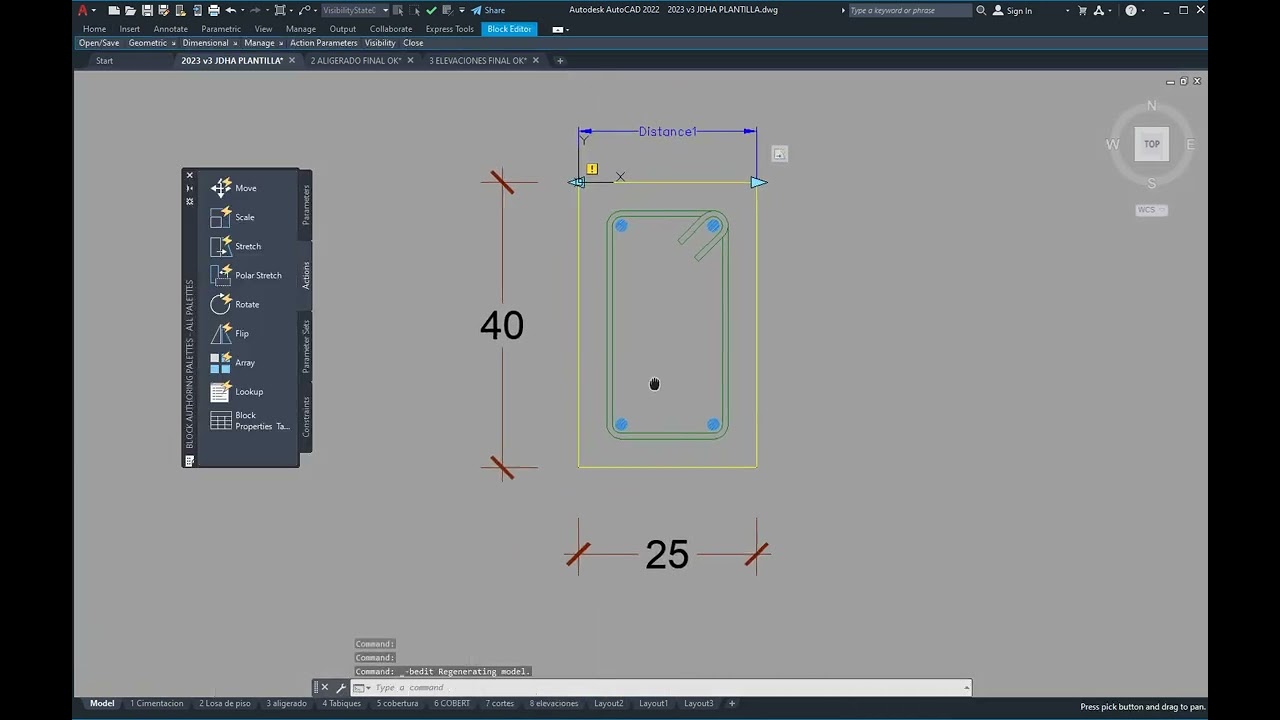
Task: Open the Parametric ribbon tab
Action: pyautogui.click(x=221, y=29)
